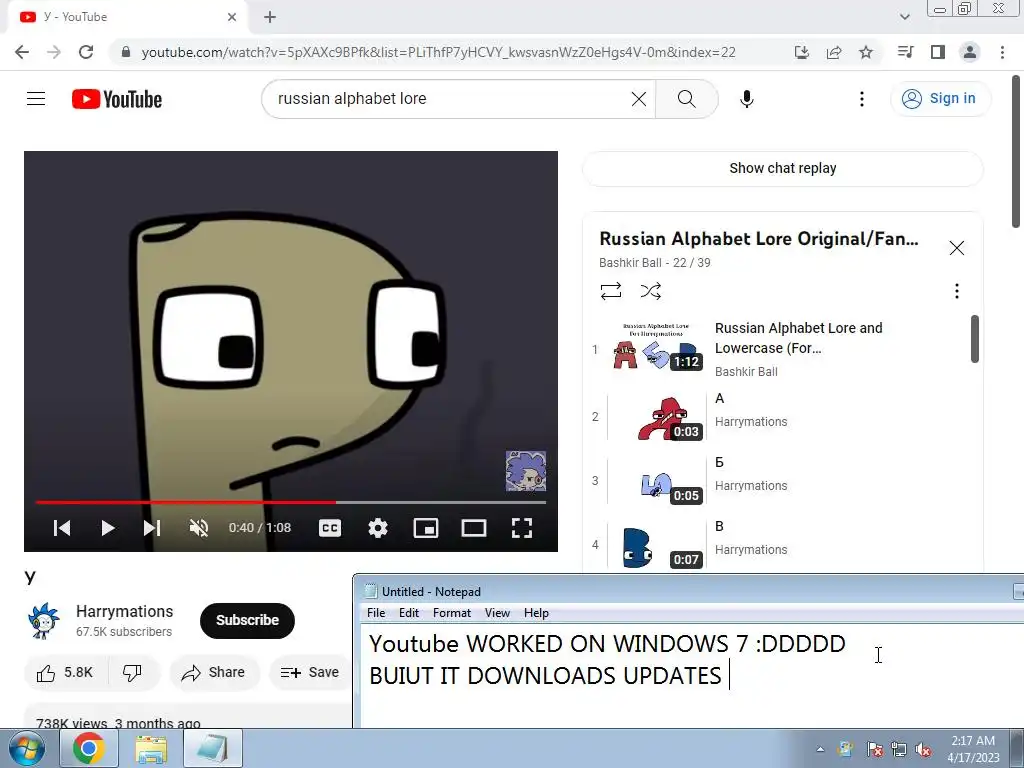Play playlist video 'Б' thumbnail
This screenshot has width=1024, height=768.
coord(657,481)
